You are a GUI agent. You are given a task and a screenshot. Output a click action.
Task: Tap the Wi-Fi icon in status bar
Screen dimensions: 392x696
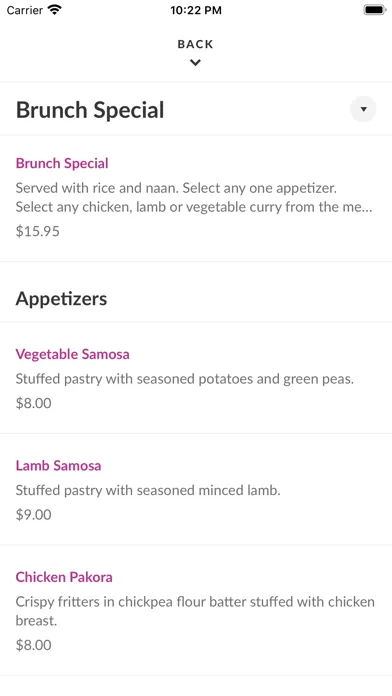click(55, 10)
